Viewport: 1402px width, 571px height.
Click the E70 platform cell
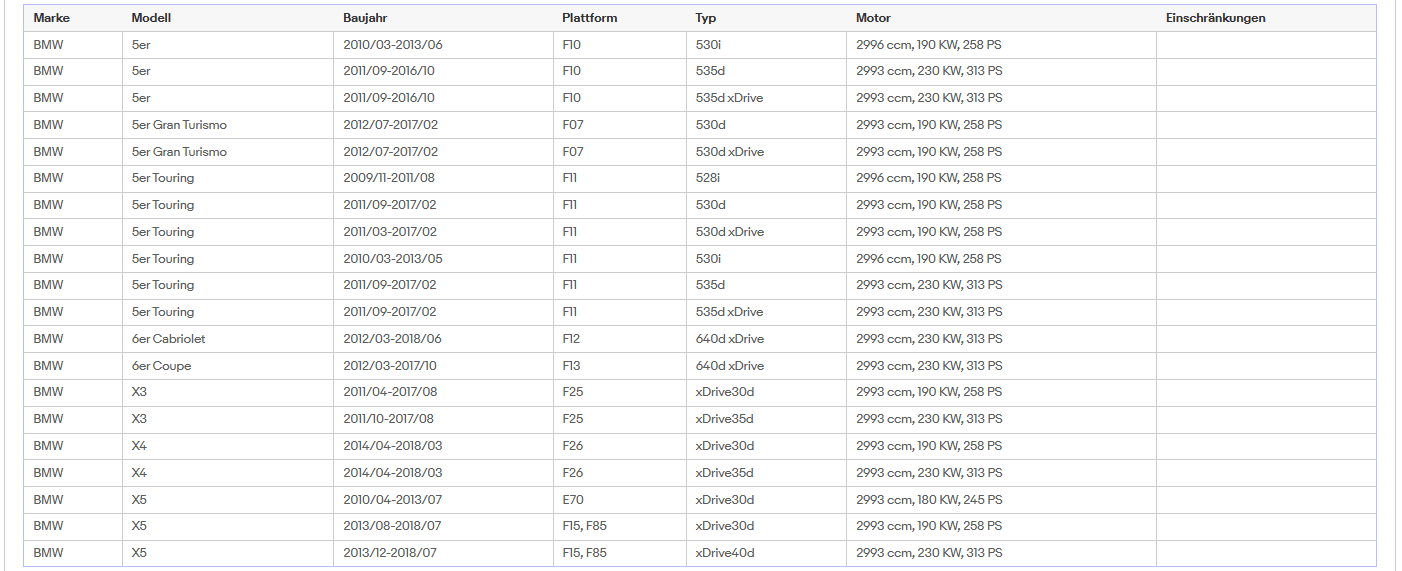click(x=620, y=500)
